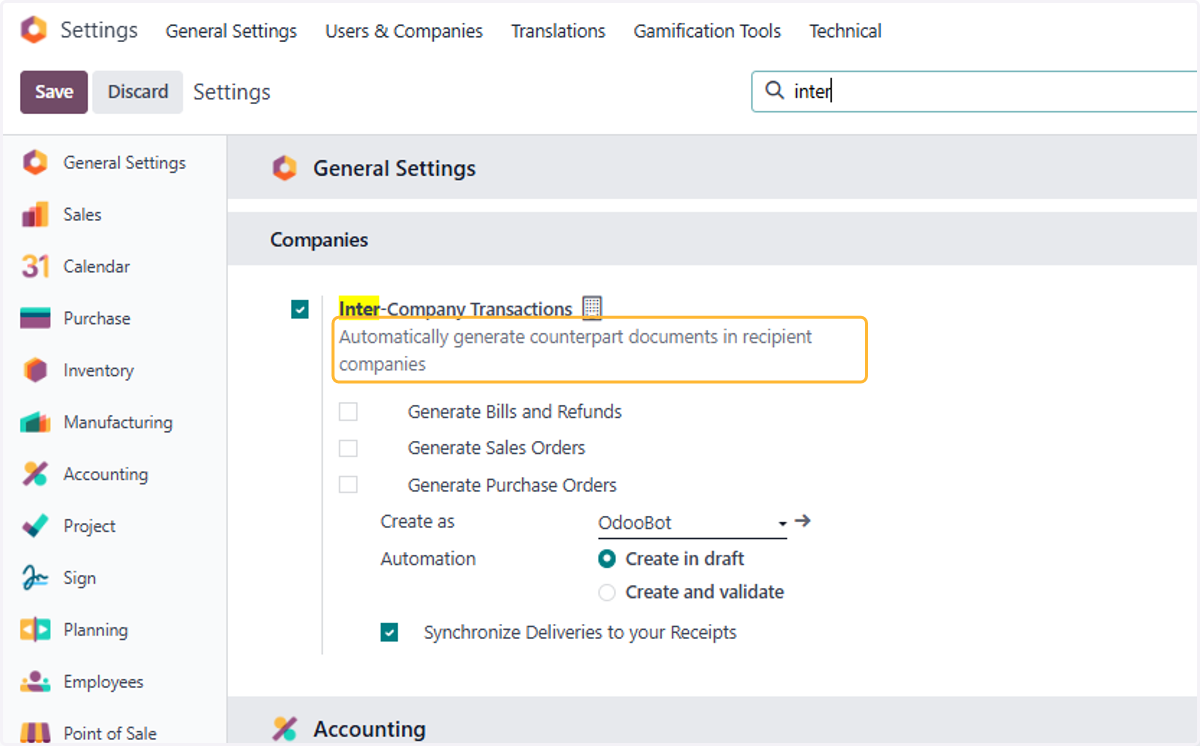This screenshot has width=1200, height=746.
Task: Click the settings search field containing inter
Action: (x=975, y=91)
